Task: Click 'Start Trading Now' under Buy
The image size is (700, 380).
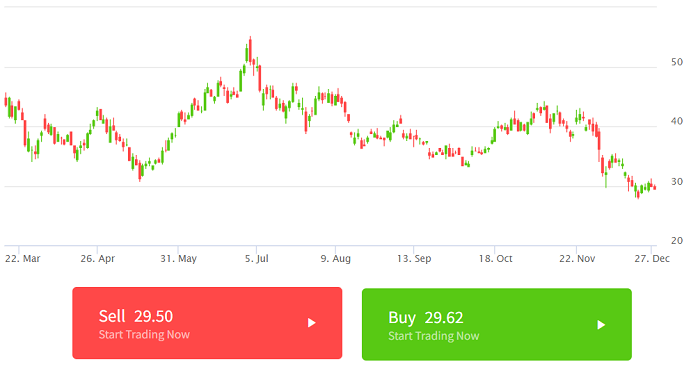Action: pyautogui.click(x=433, y=336)
